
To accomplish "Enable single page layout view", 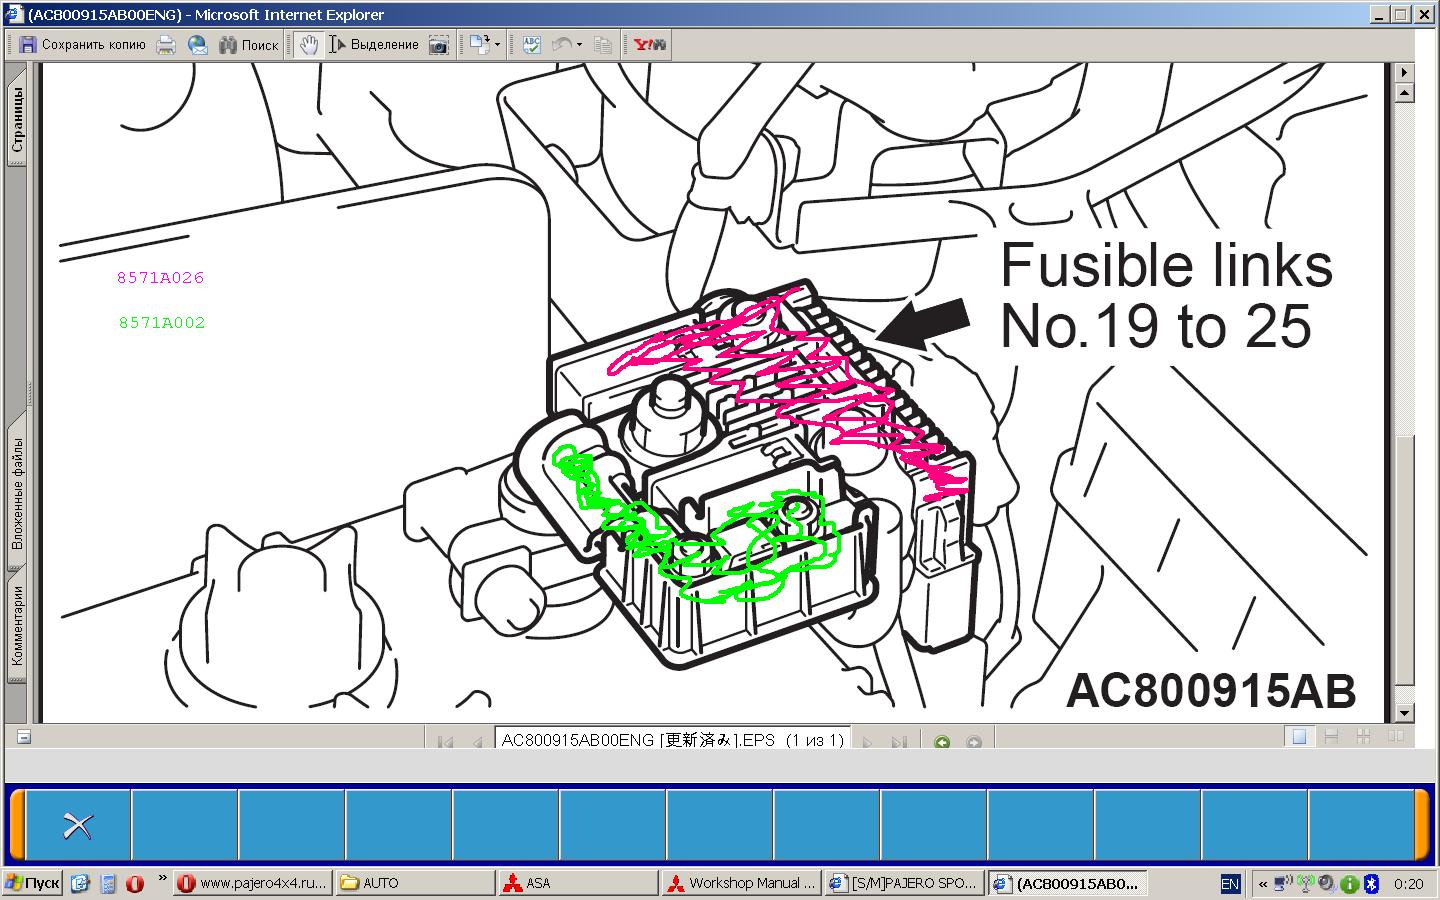I will 1299,737.
